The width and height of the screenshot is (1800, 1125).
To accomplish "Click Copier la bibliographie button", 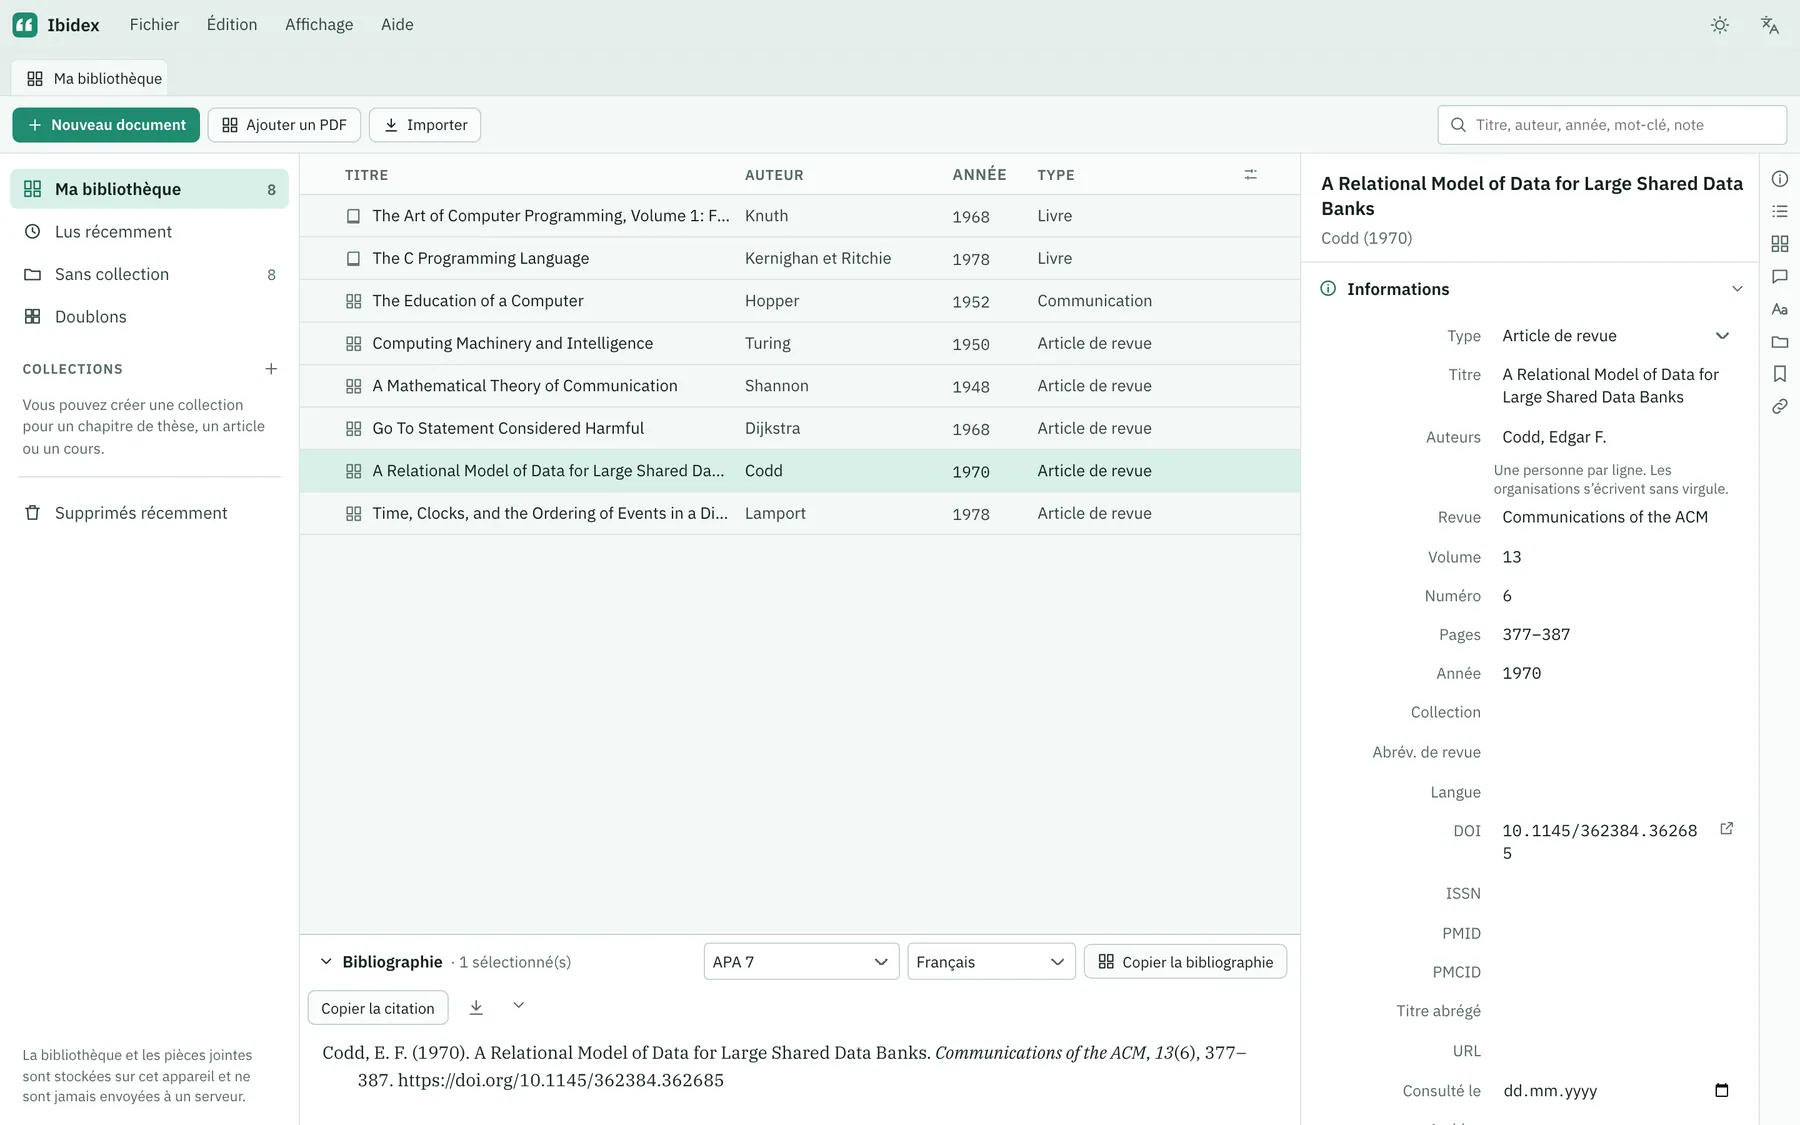I will [x=1185, y=962].
